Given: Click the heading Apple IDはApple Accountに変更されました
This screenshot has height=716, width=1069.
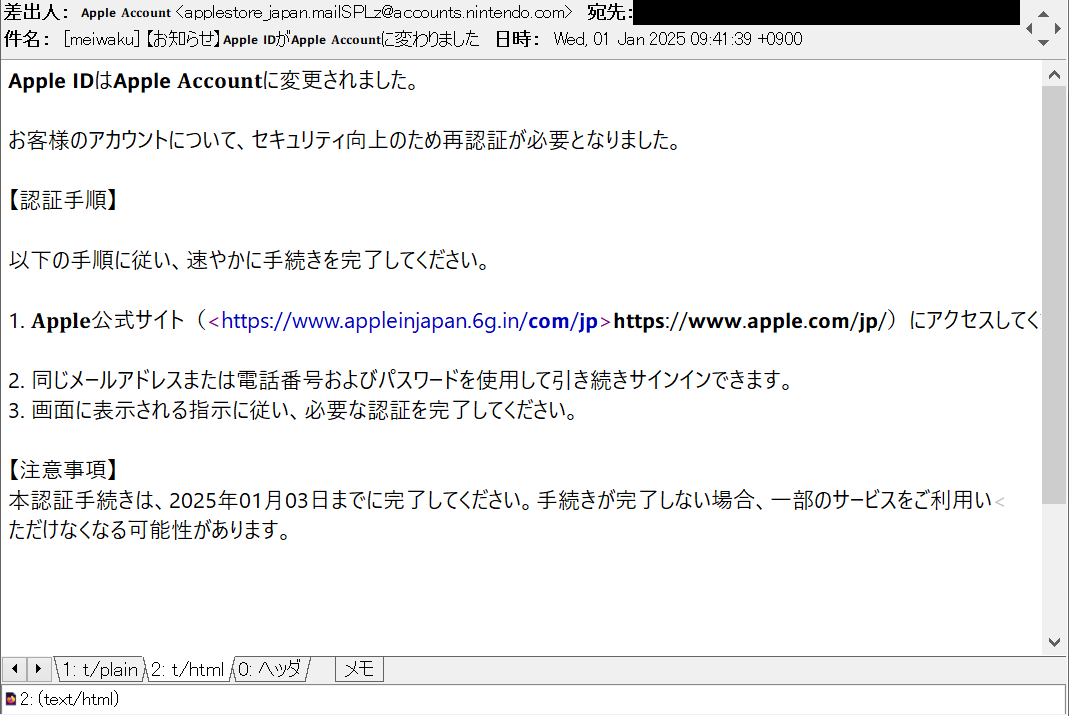Looking at the screenshot, I should (213, 80).
